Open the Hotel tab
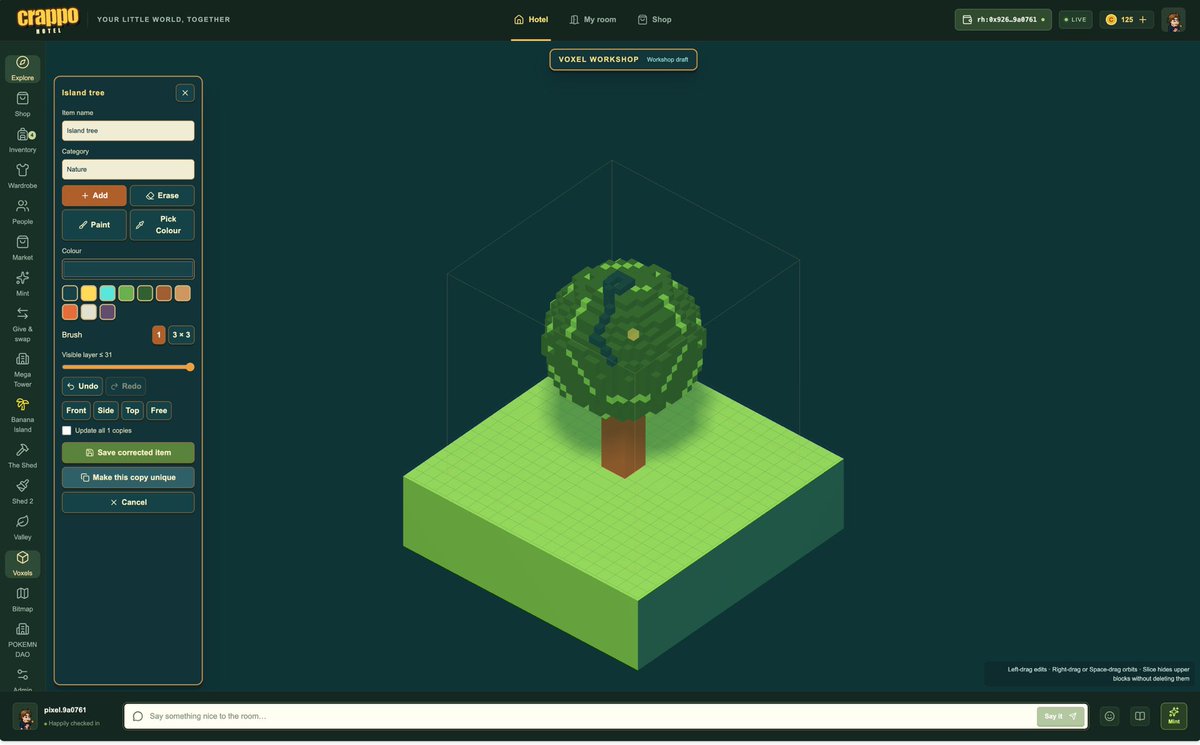Viewport: 1200px width, 745px height. point(530,19)
